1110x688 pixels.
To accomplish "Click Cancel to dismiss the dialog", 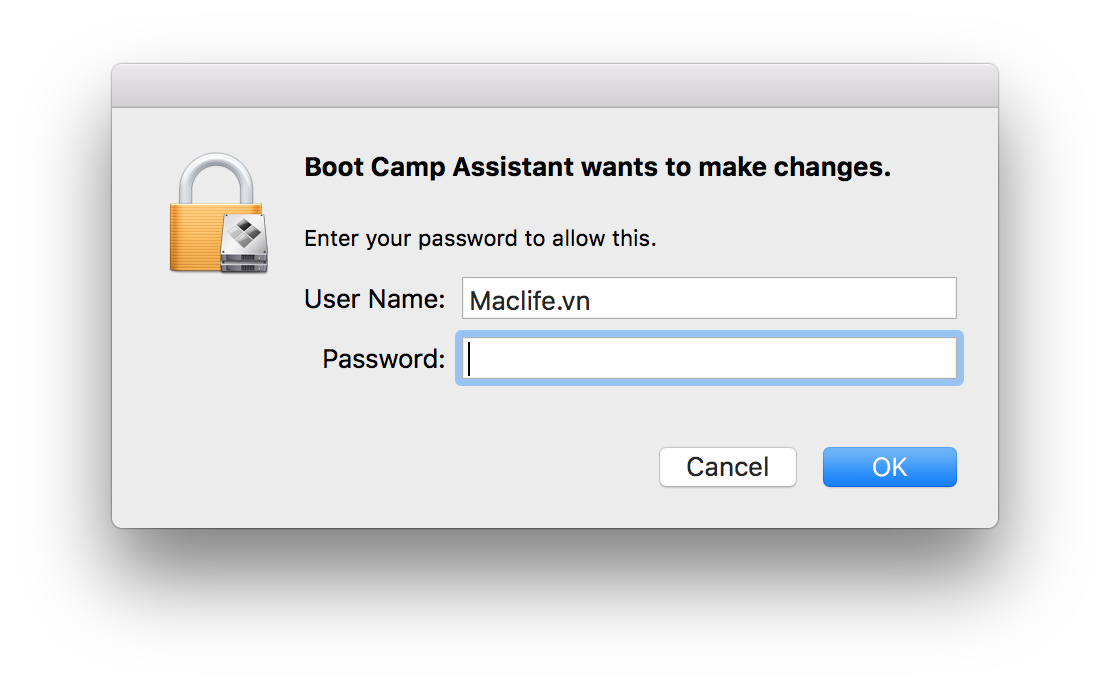I will [x=727, y=466].
